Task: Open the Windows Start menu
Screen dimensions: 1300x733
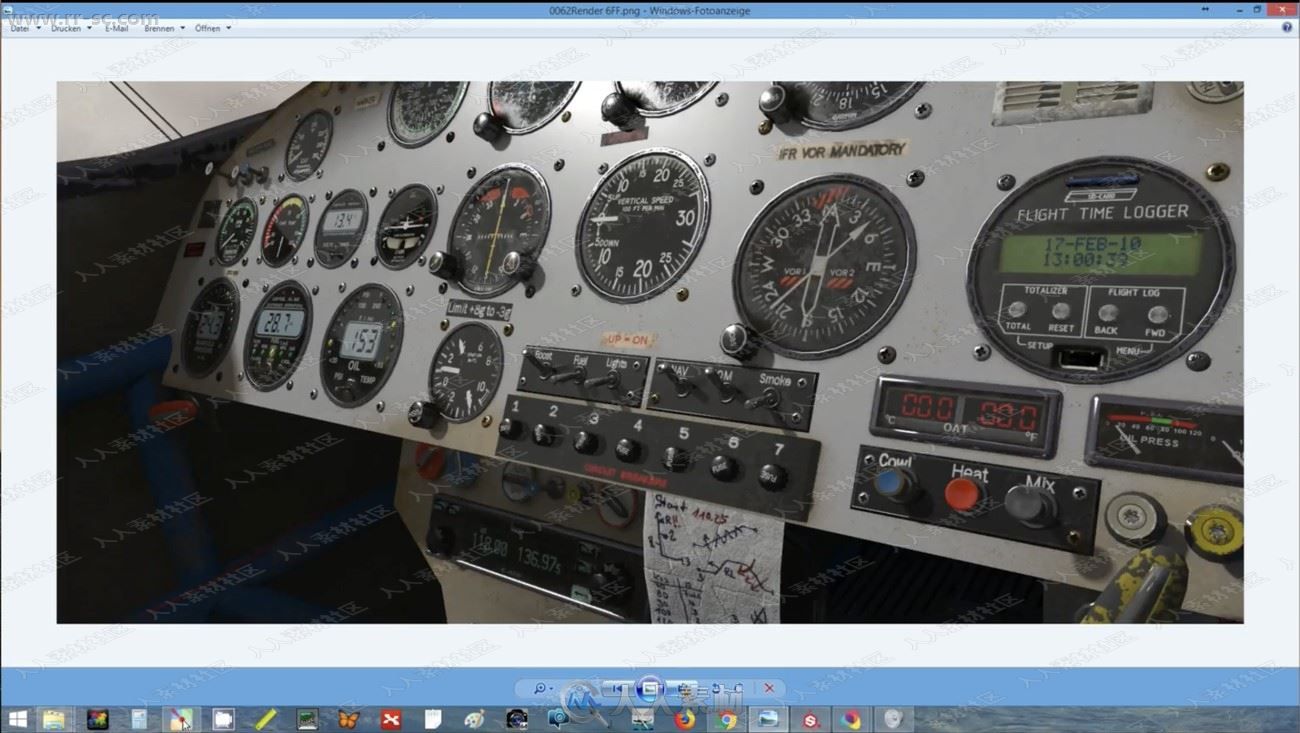Action: coord(17,719)
